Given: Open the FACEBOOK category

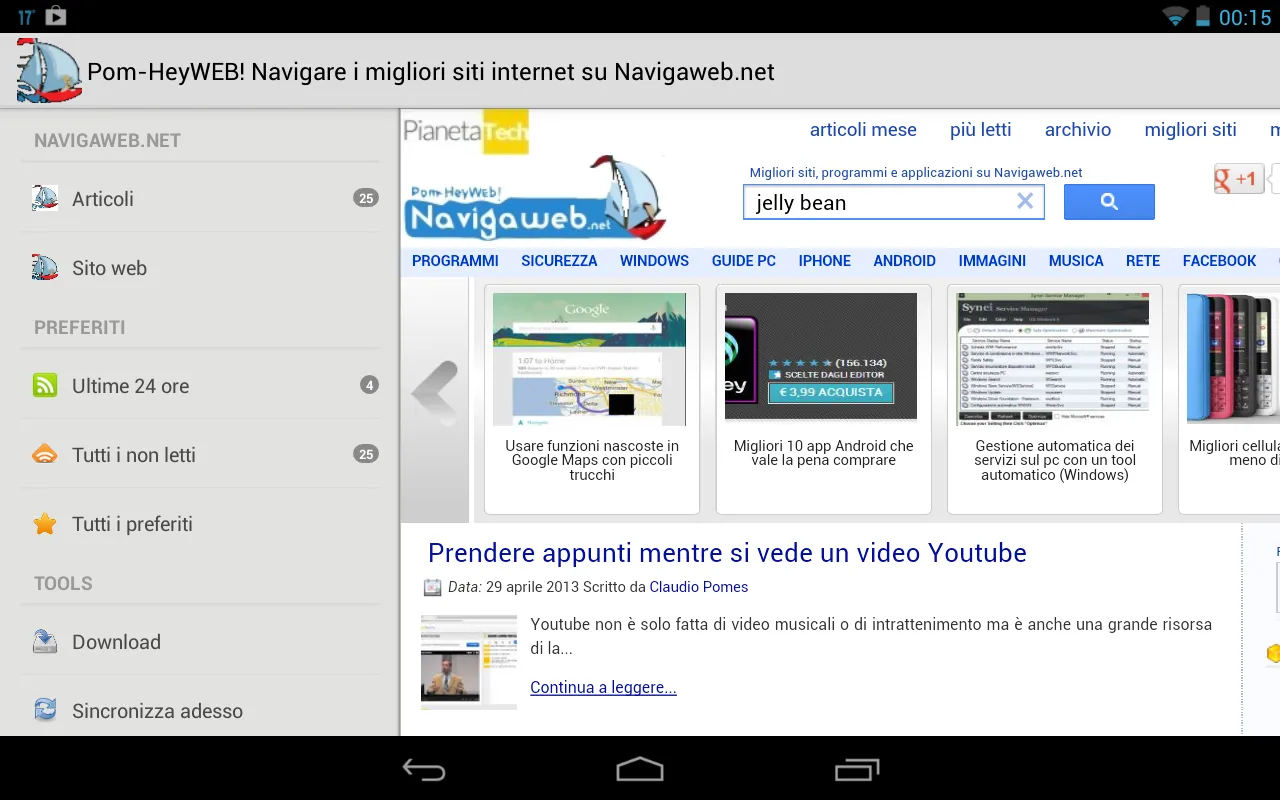Looking at the screenshot, I should (1220, 261).
